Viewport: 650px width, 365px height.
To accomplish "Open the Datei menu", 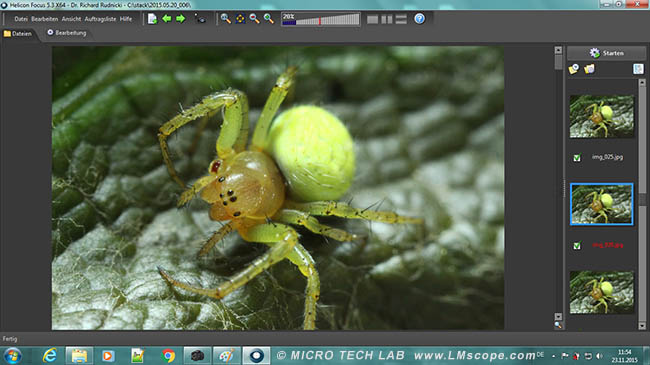I will click(21, 19).
